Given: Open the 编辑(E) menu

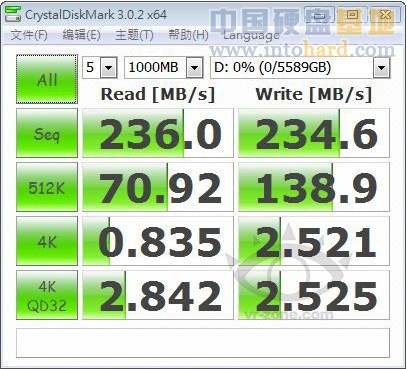Looking at the screenshot, I should tap(82, 35).
